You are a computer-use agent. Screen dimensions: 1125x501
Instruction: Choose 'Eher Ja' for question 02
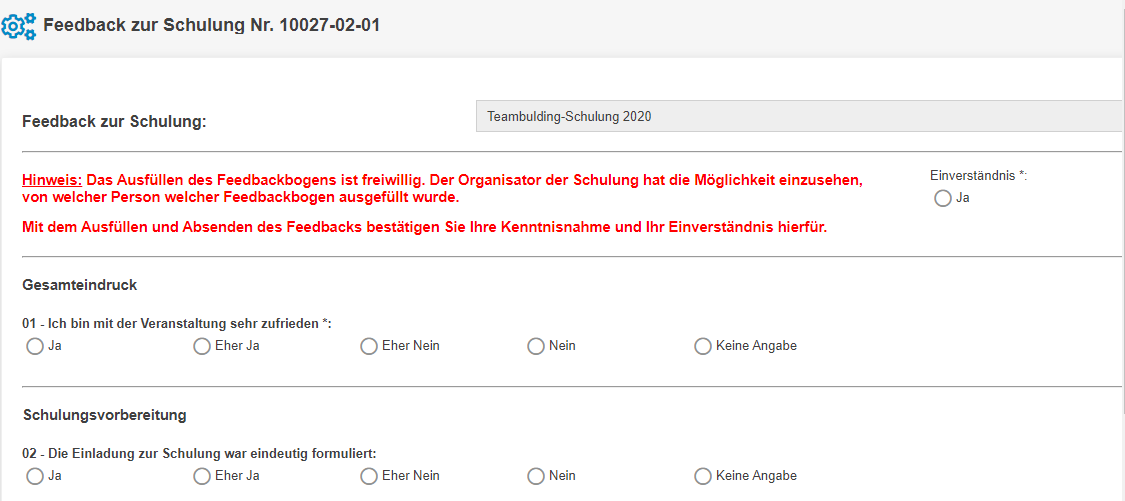click(202, 477)
